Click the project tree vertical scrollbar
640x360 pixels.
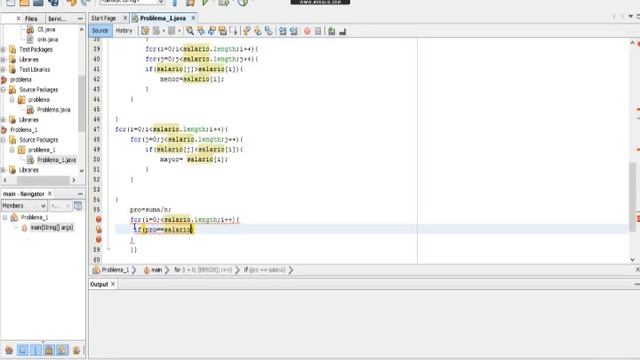81,104
